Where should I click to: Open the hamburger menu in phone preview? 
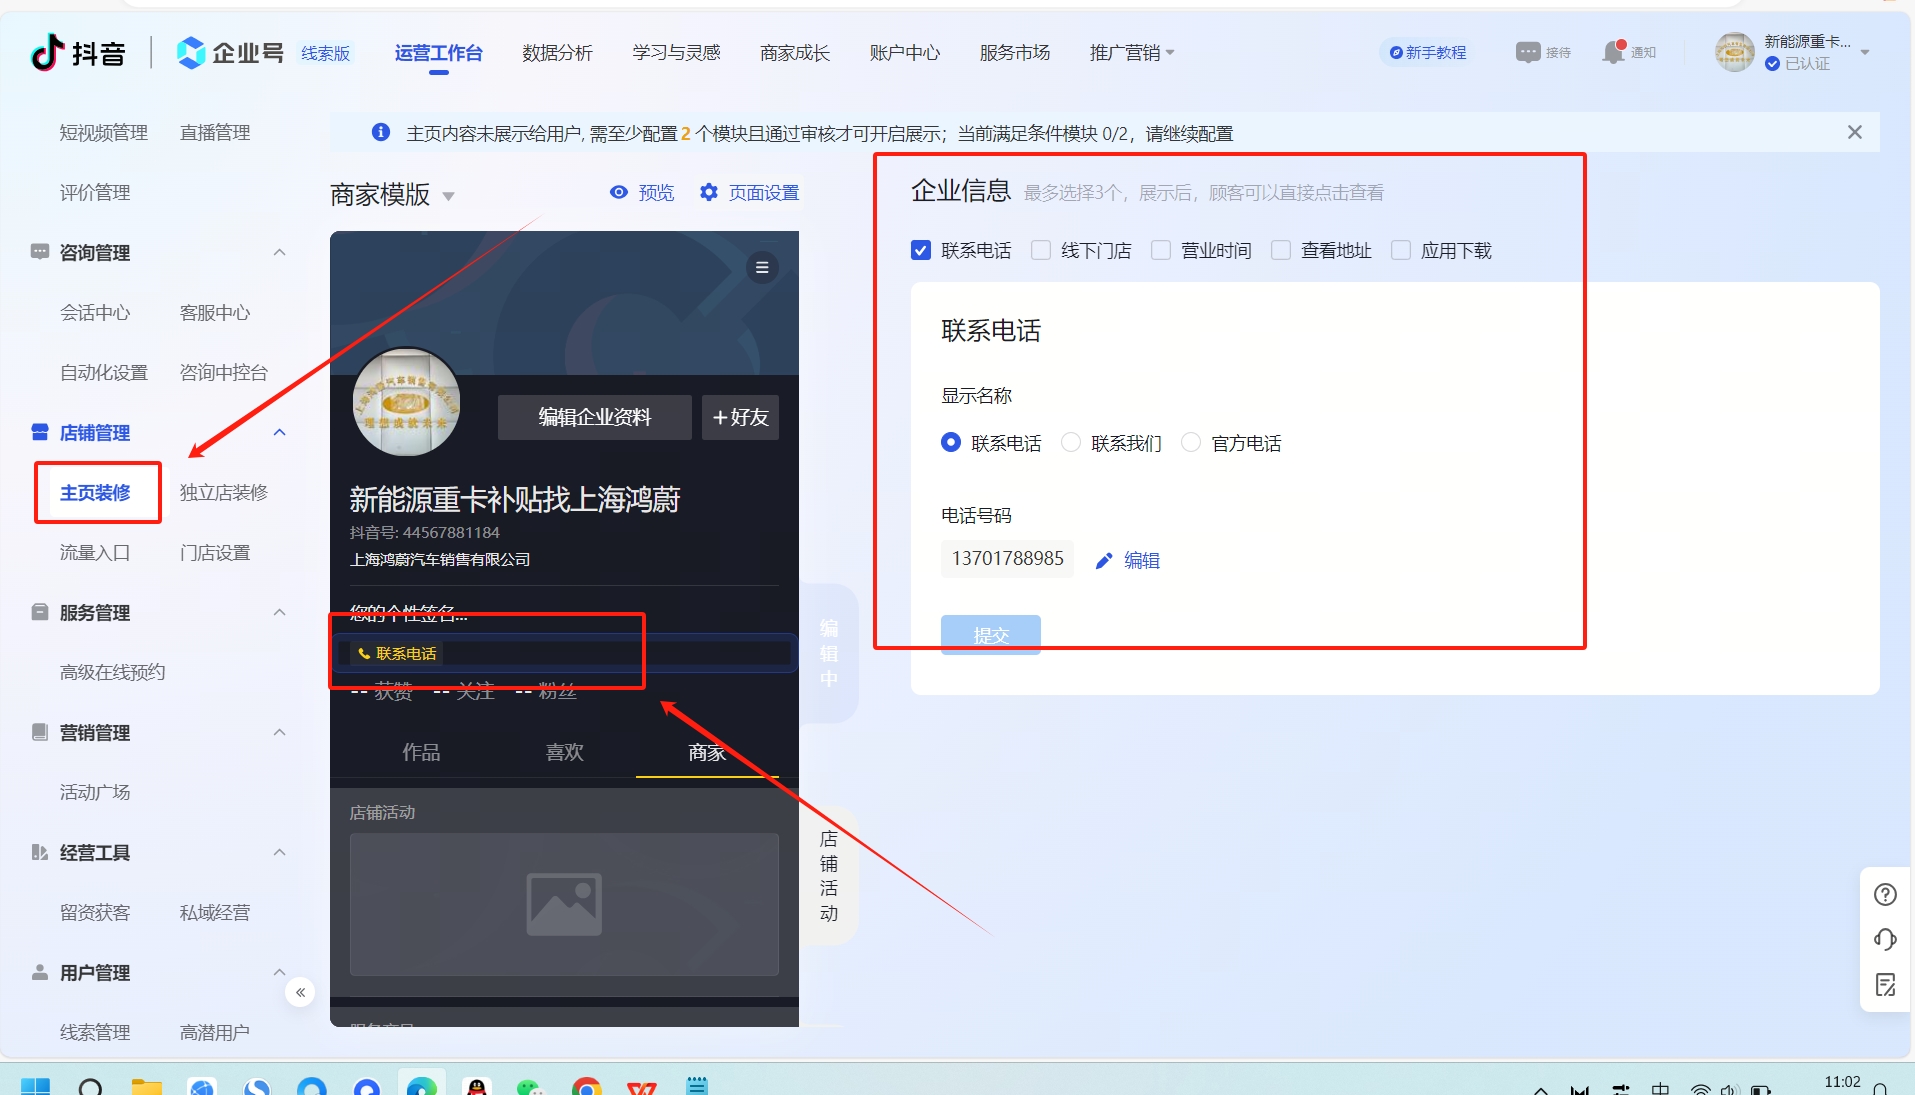[x=762, y=267]
